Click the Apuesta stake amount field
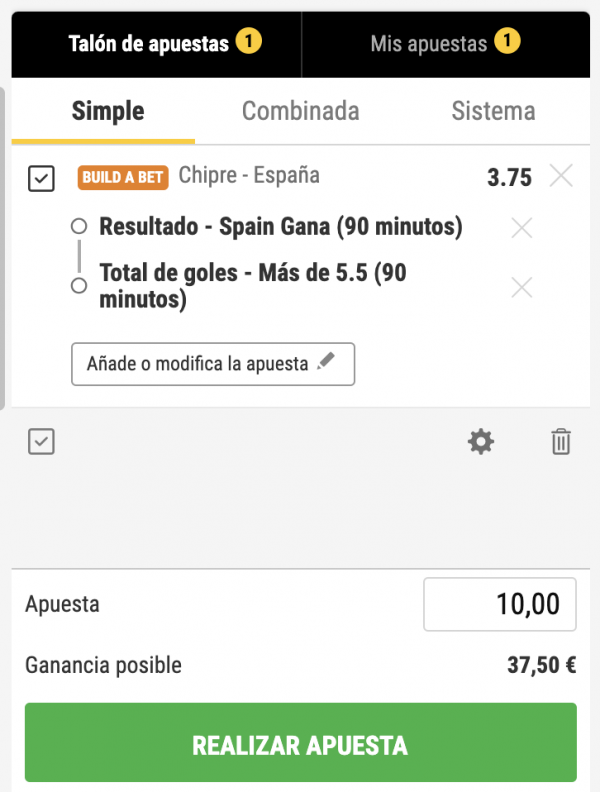This screenshot has height=792, width=600. point(499,604)
